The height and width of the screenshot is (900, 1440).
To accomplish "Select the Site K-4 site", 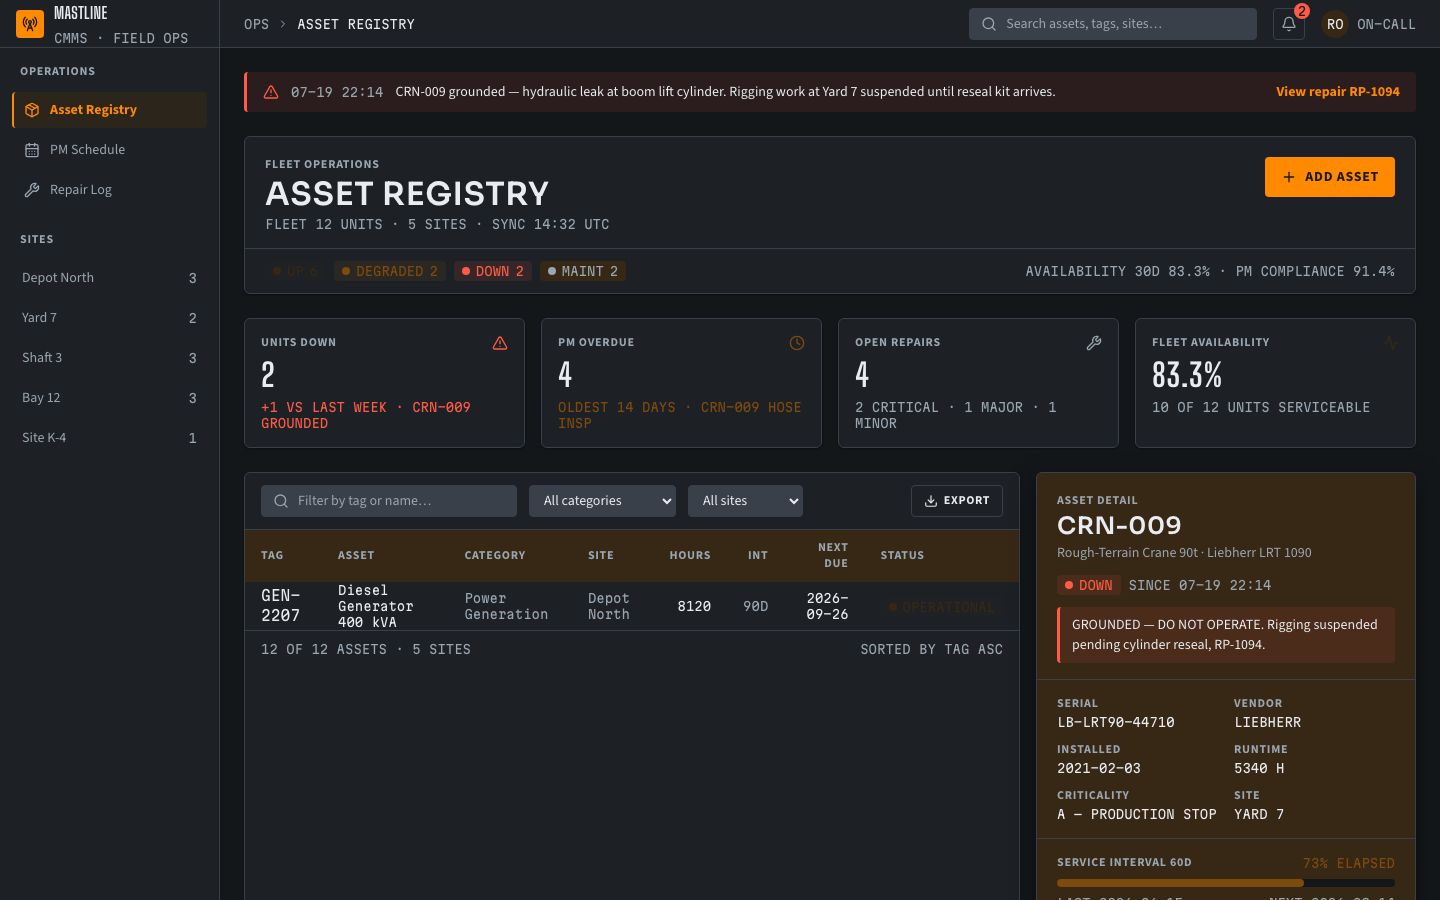I will (x=109, y=438).
